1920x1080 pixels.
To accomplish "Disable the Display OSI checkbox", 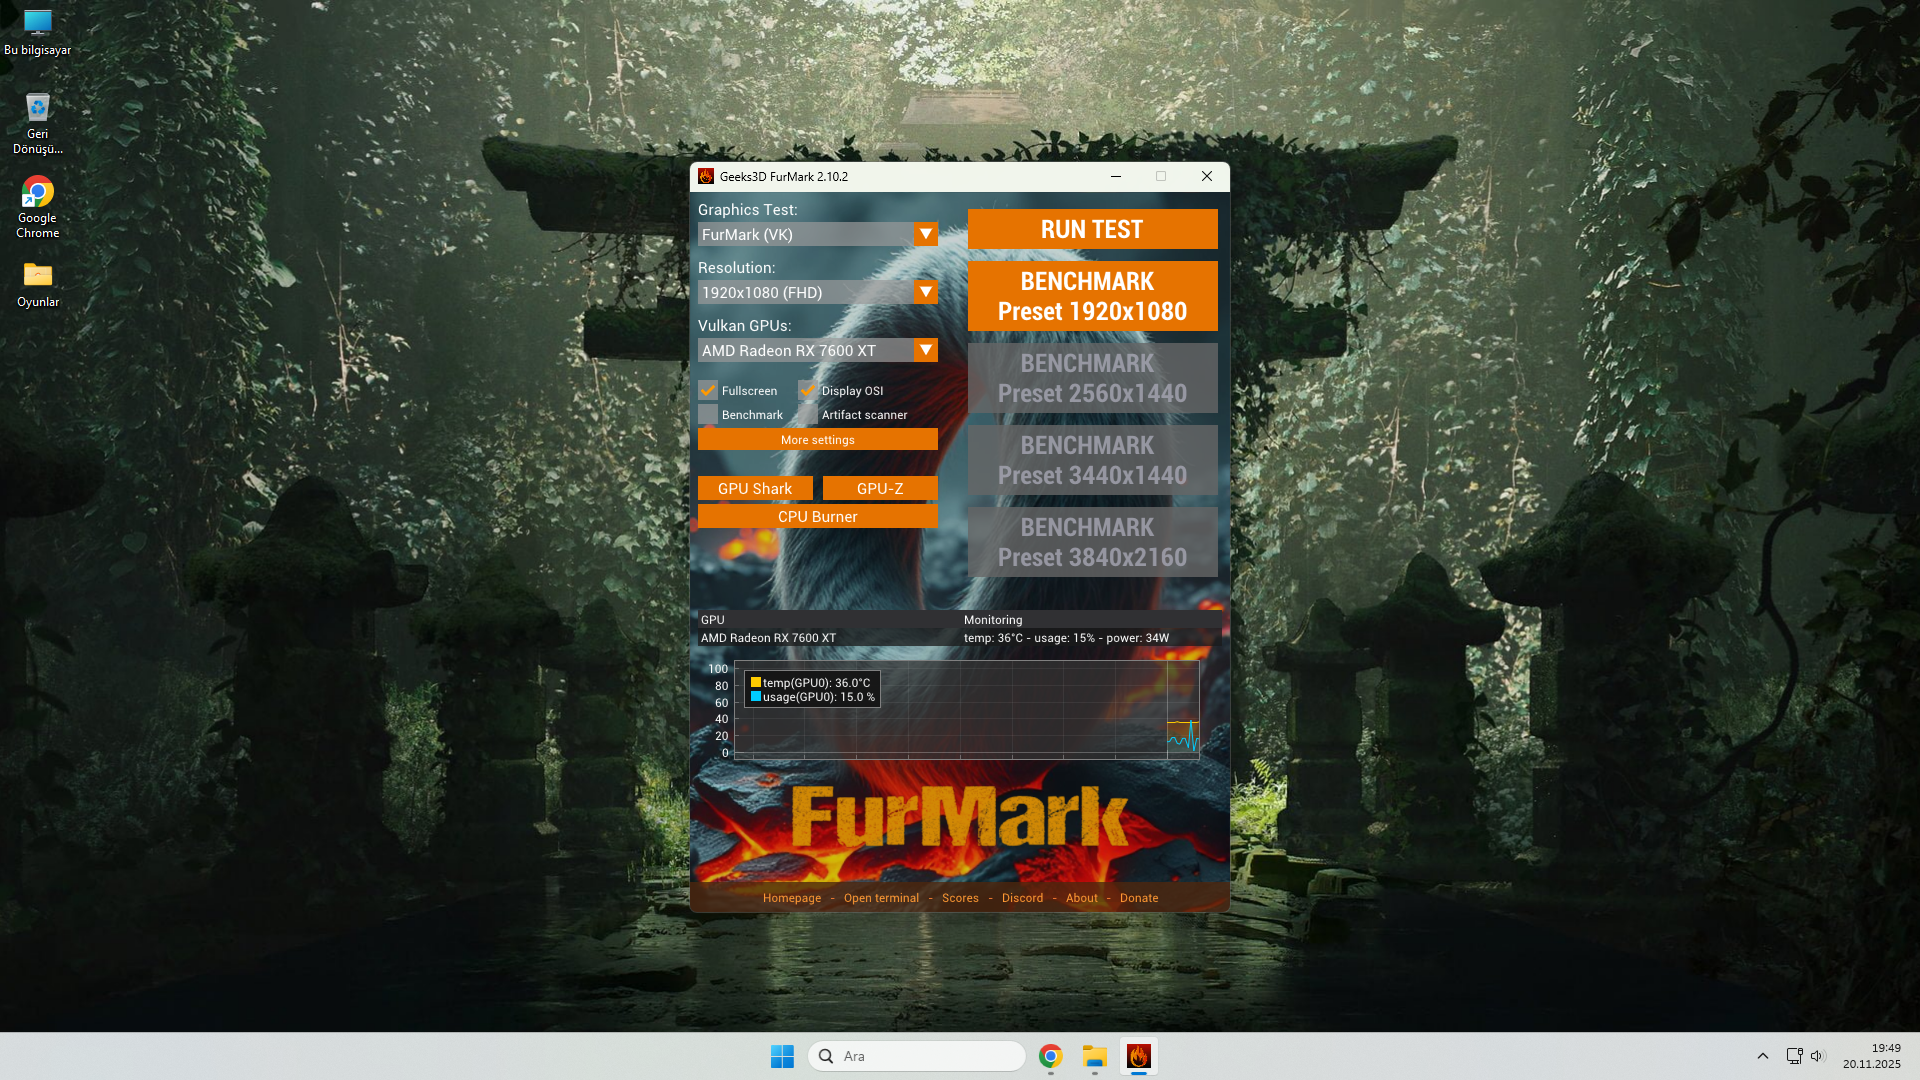I will (808, 390).
